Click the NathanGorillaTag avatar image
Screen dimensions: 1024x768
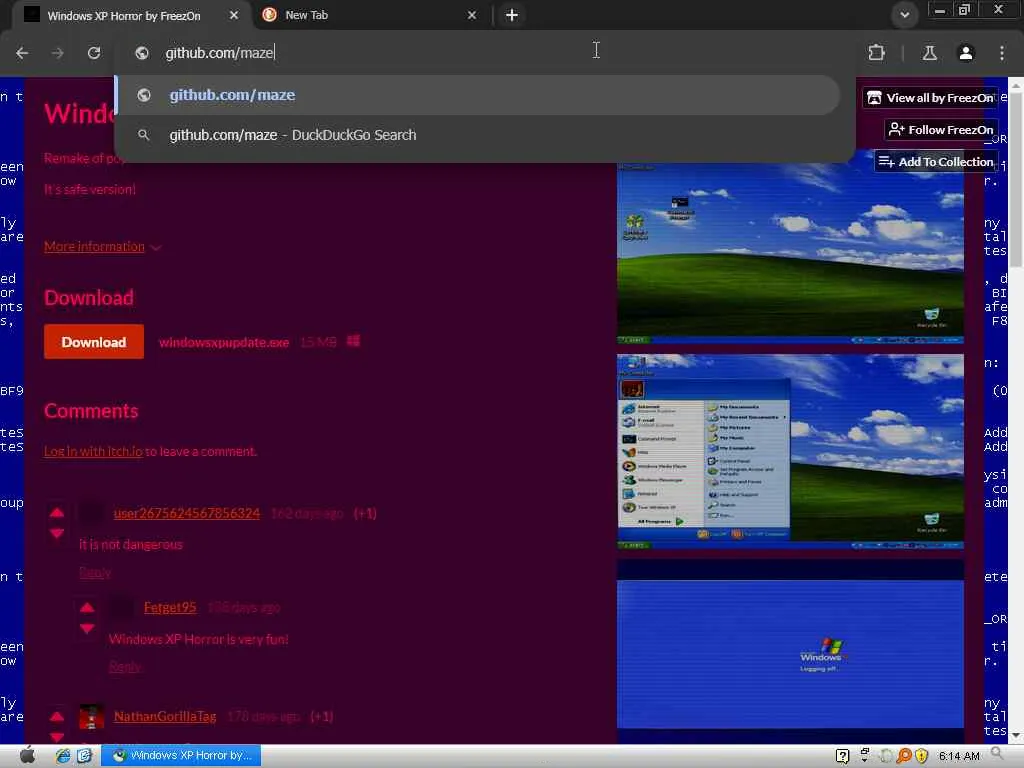tap(91, 716)
